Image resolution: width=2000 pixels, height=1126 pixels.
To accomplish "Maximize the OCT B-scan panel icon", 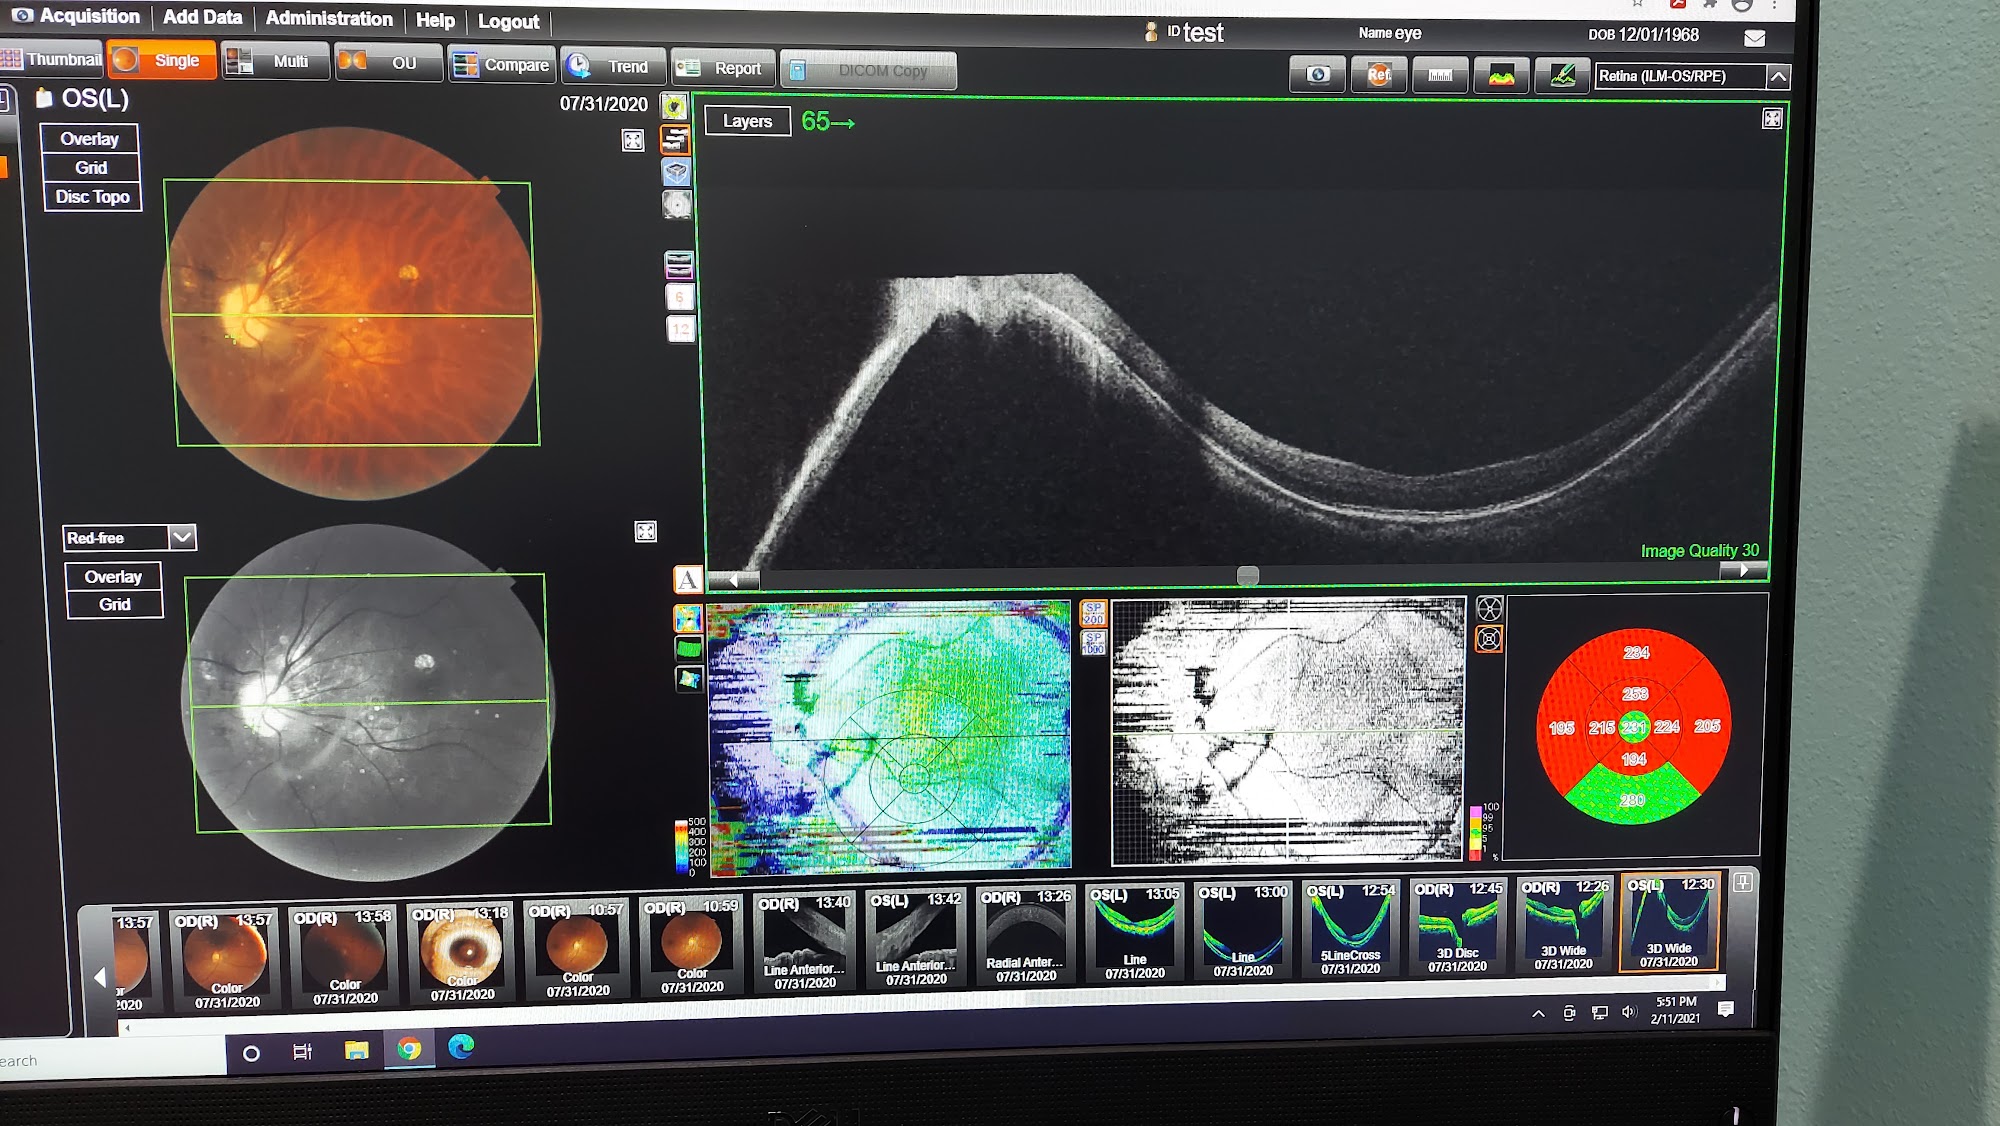I will pos(1772,119).
